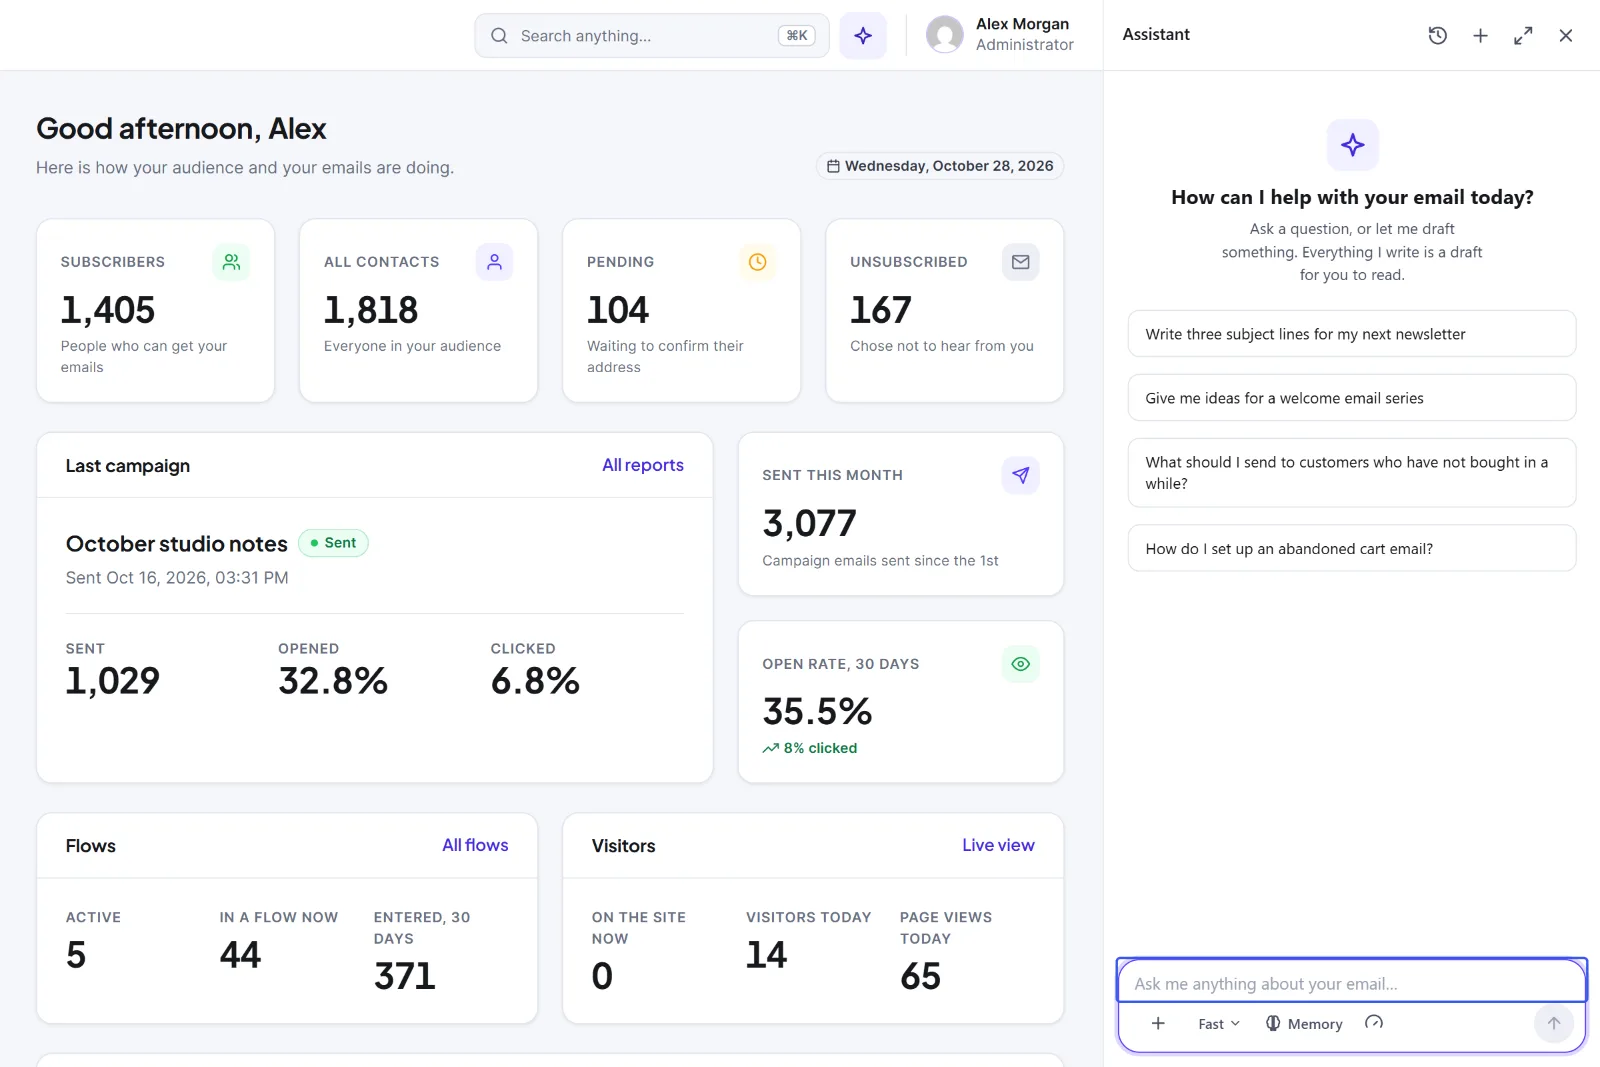Open the All reports link
Image resolution: width=1600 pixels, height=1067 pixels.
[643, 465]
